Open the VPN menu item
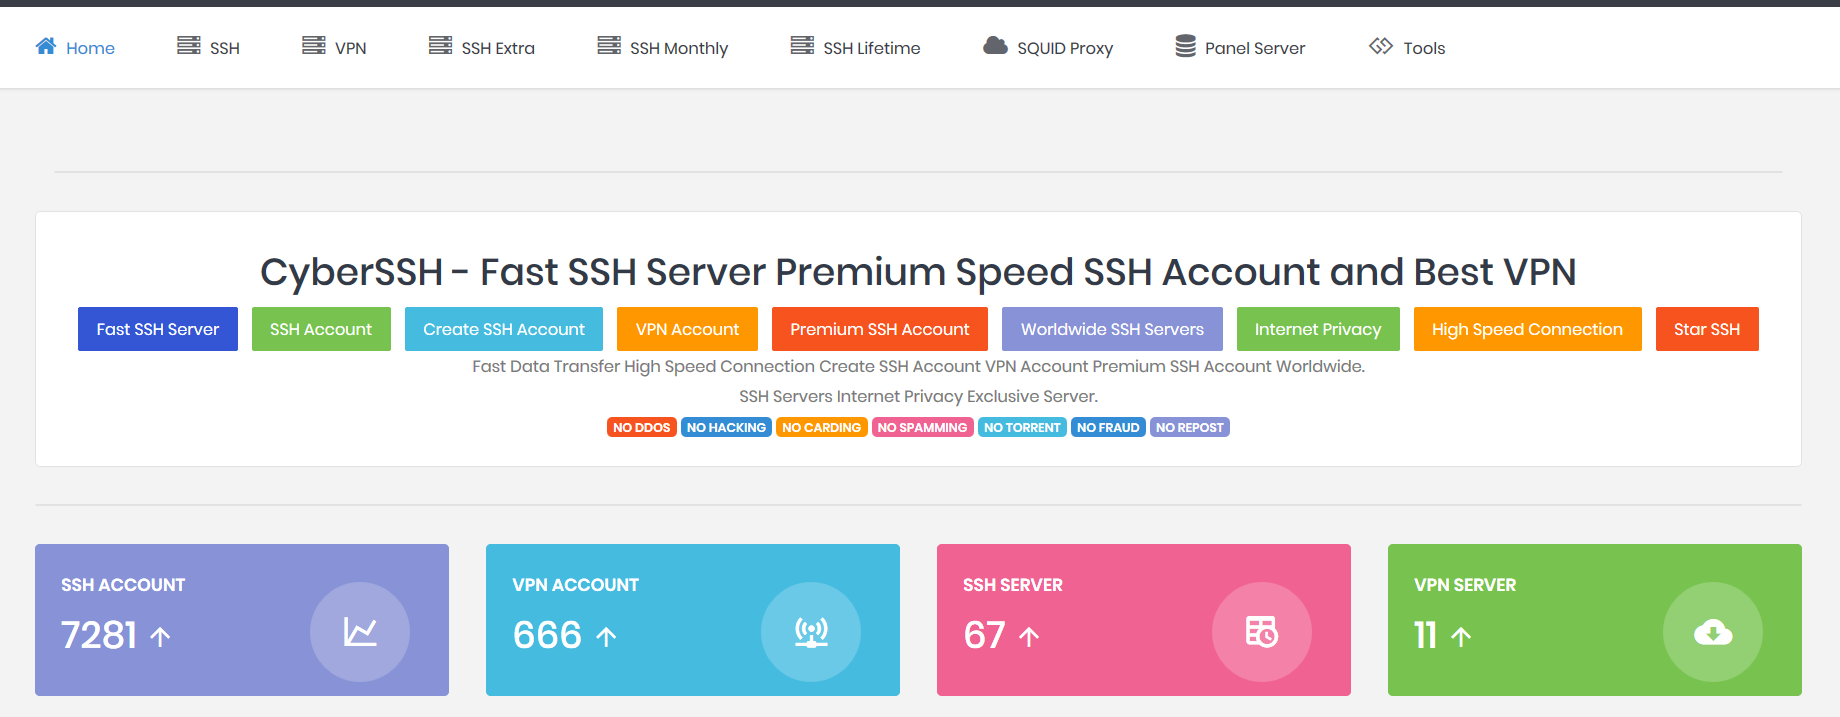 [x=334, y=47]
